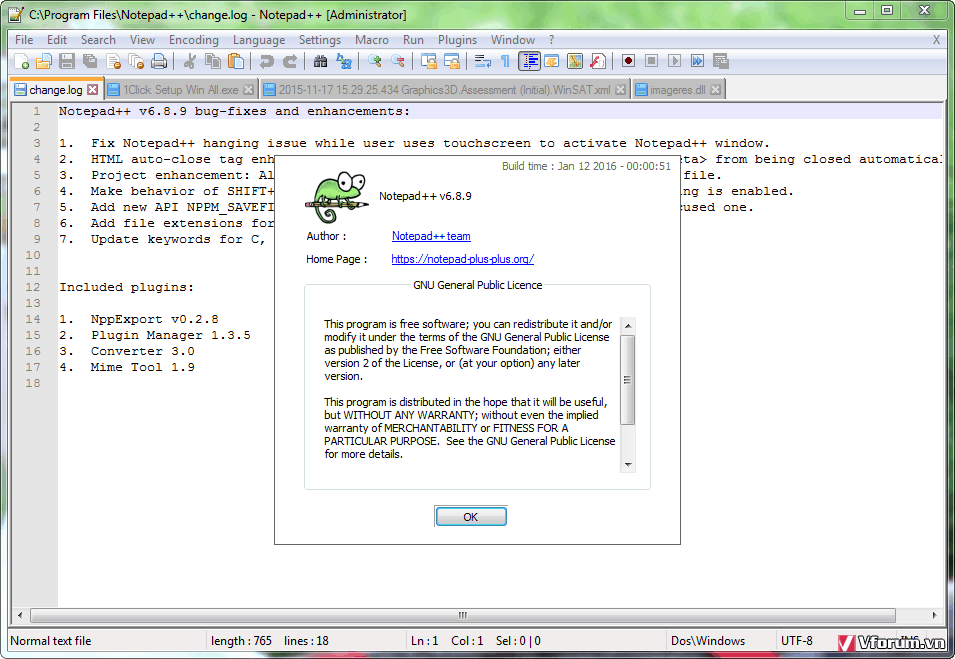Click the Zoom In magnifier icon
Screen dimensions: 955x659
[375, 61]
